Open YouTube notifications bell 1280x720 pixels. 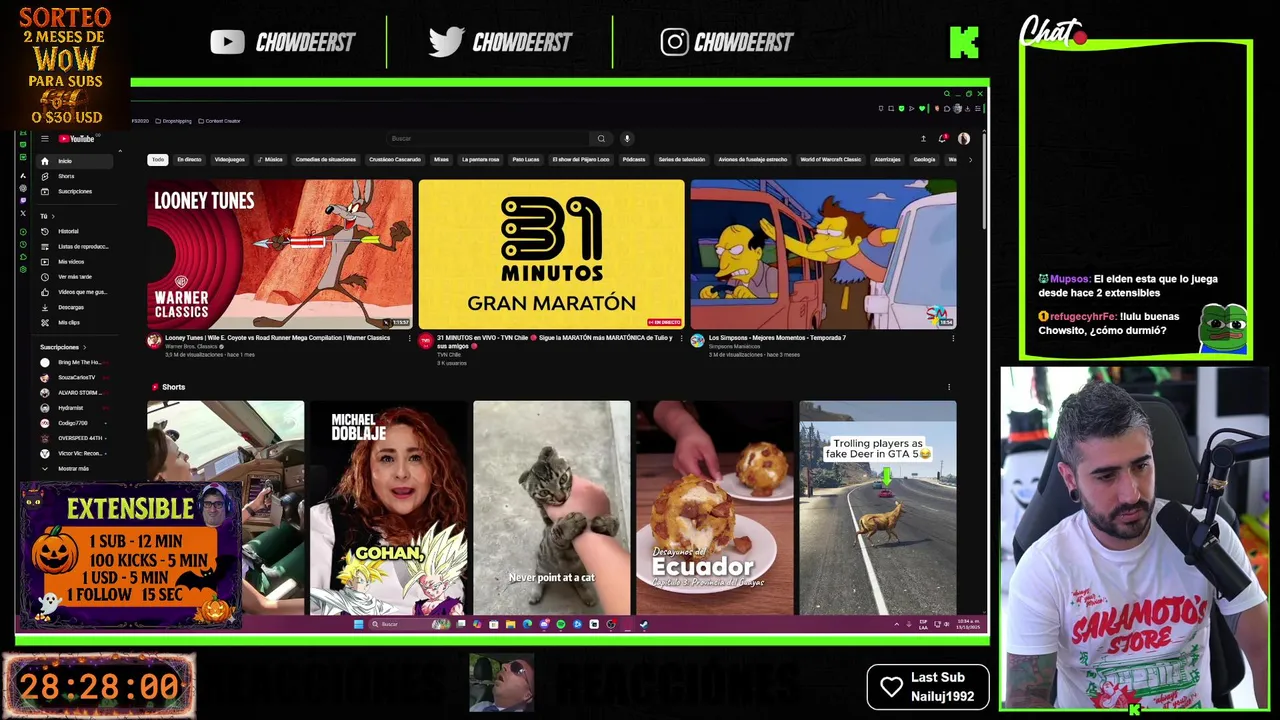[942, 139]
